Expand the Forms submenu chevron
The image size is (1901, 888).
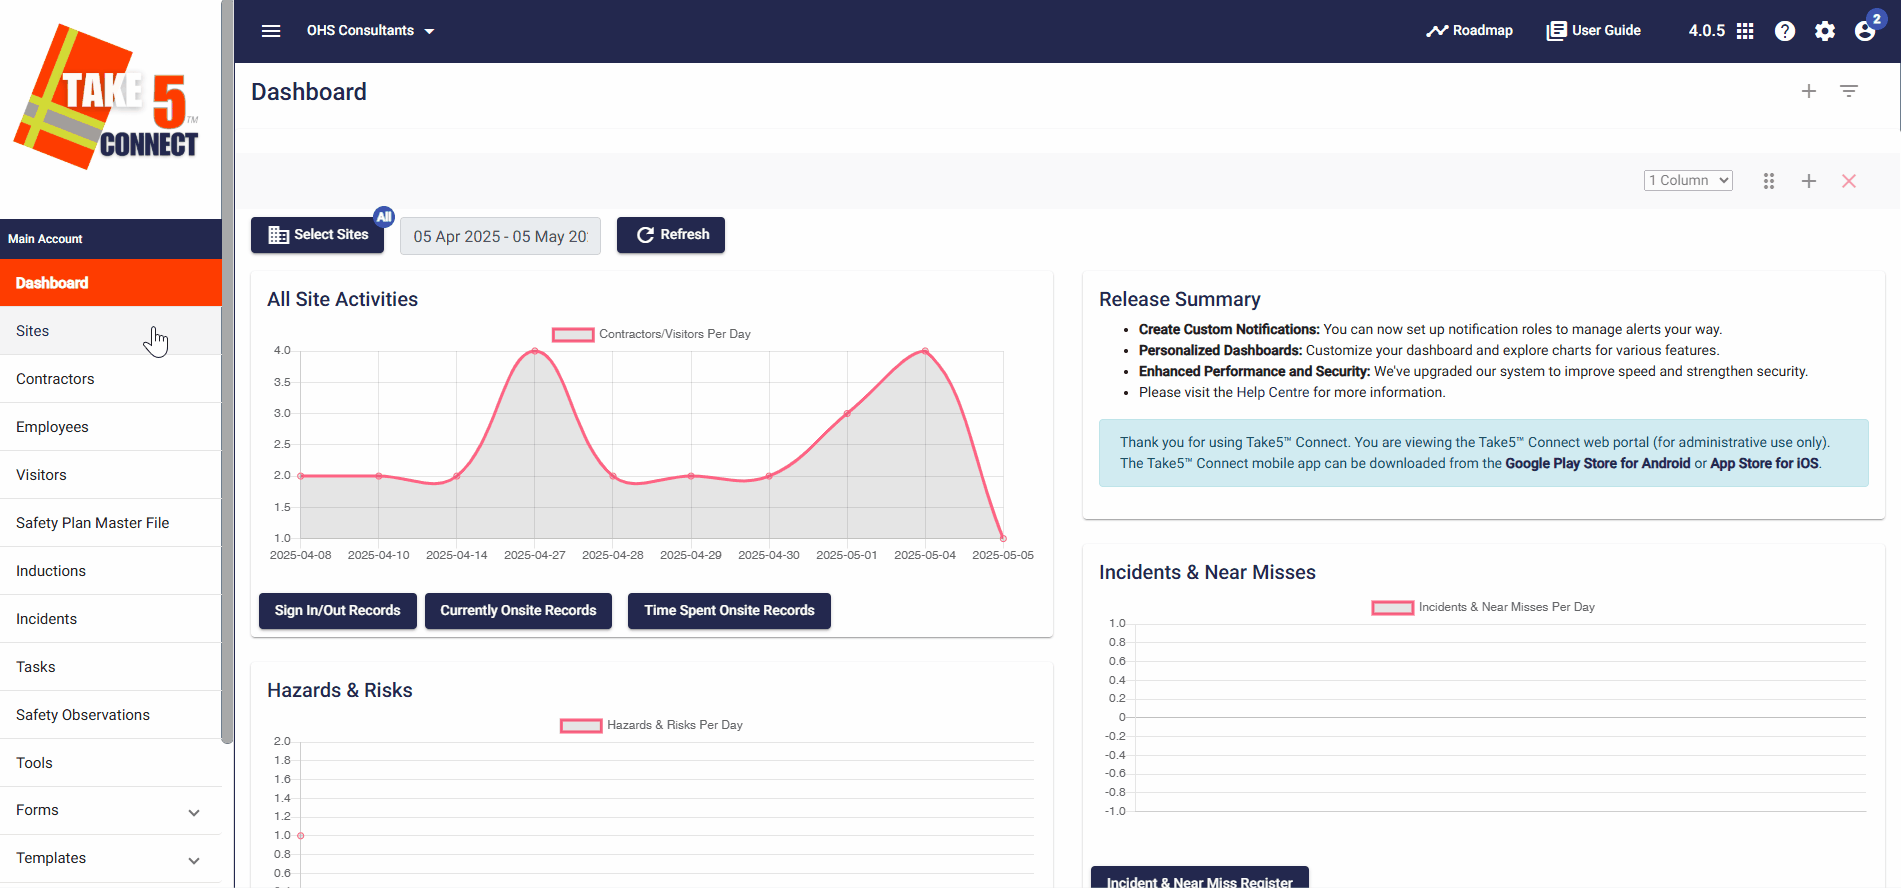194,812
